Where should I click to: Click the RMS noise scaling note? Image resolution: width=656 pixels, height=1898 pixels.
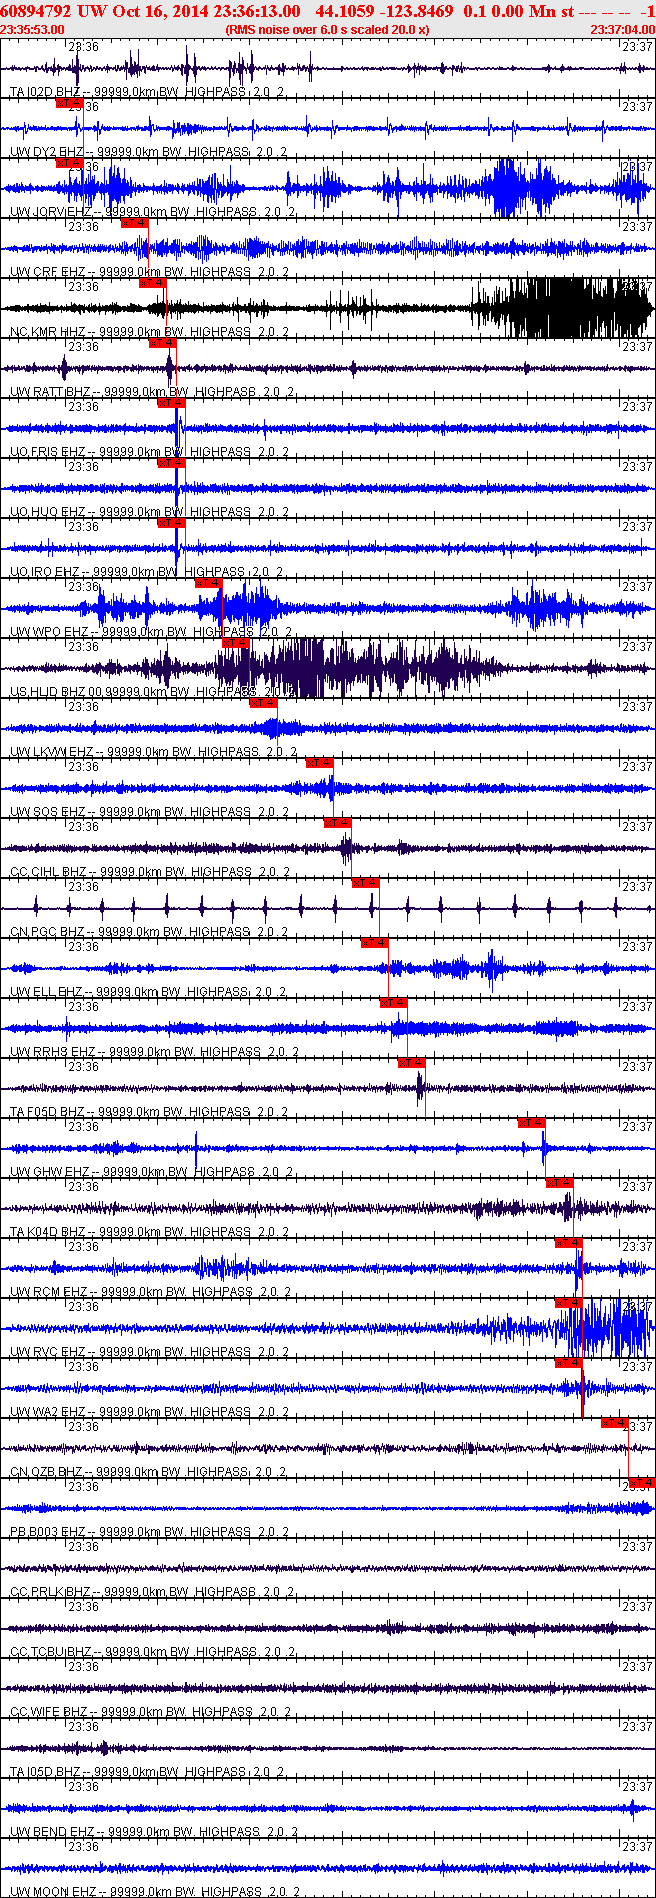coord(328,29)
